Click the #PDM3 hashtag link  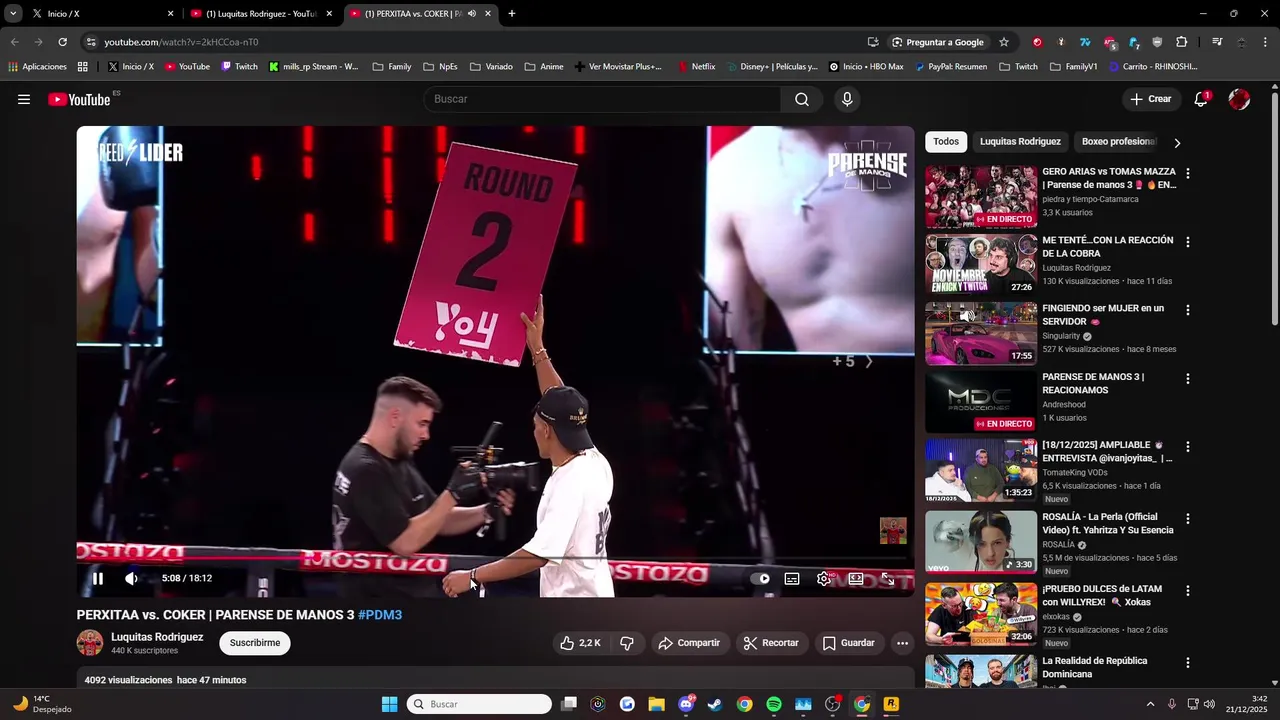tap(380, 615)
